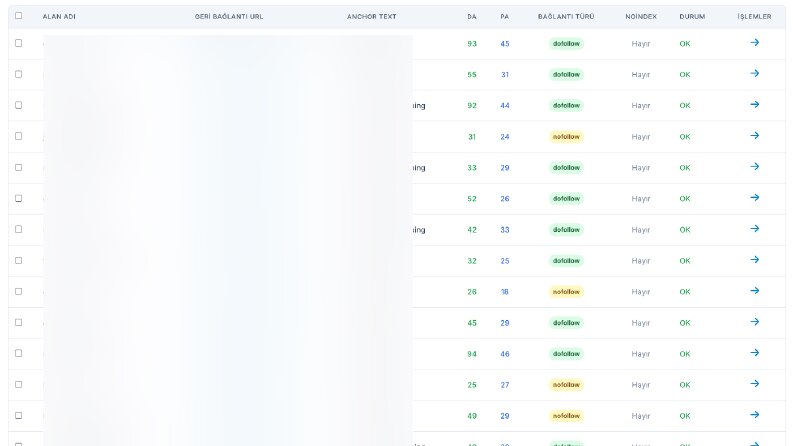
Task: Tick the checkbox for row with DA 92
Action: tap(19, 105)
